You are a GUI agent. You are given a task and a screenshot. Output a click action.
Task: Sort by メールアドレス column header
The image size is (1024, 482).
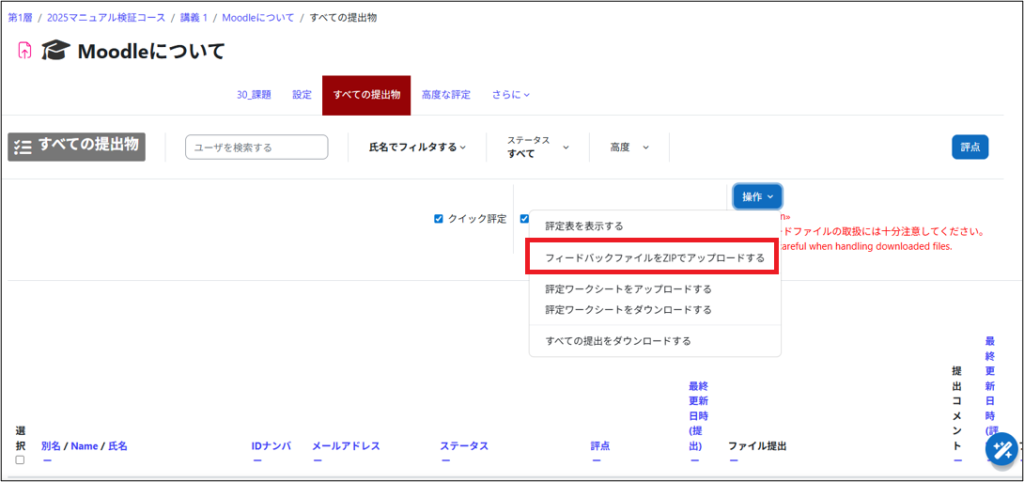coord(346,446)
